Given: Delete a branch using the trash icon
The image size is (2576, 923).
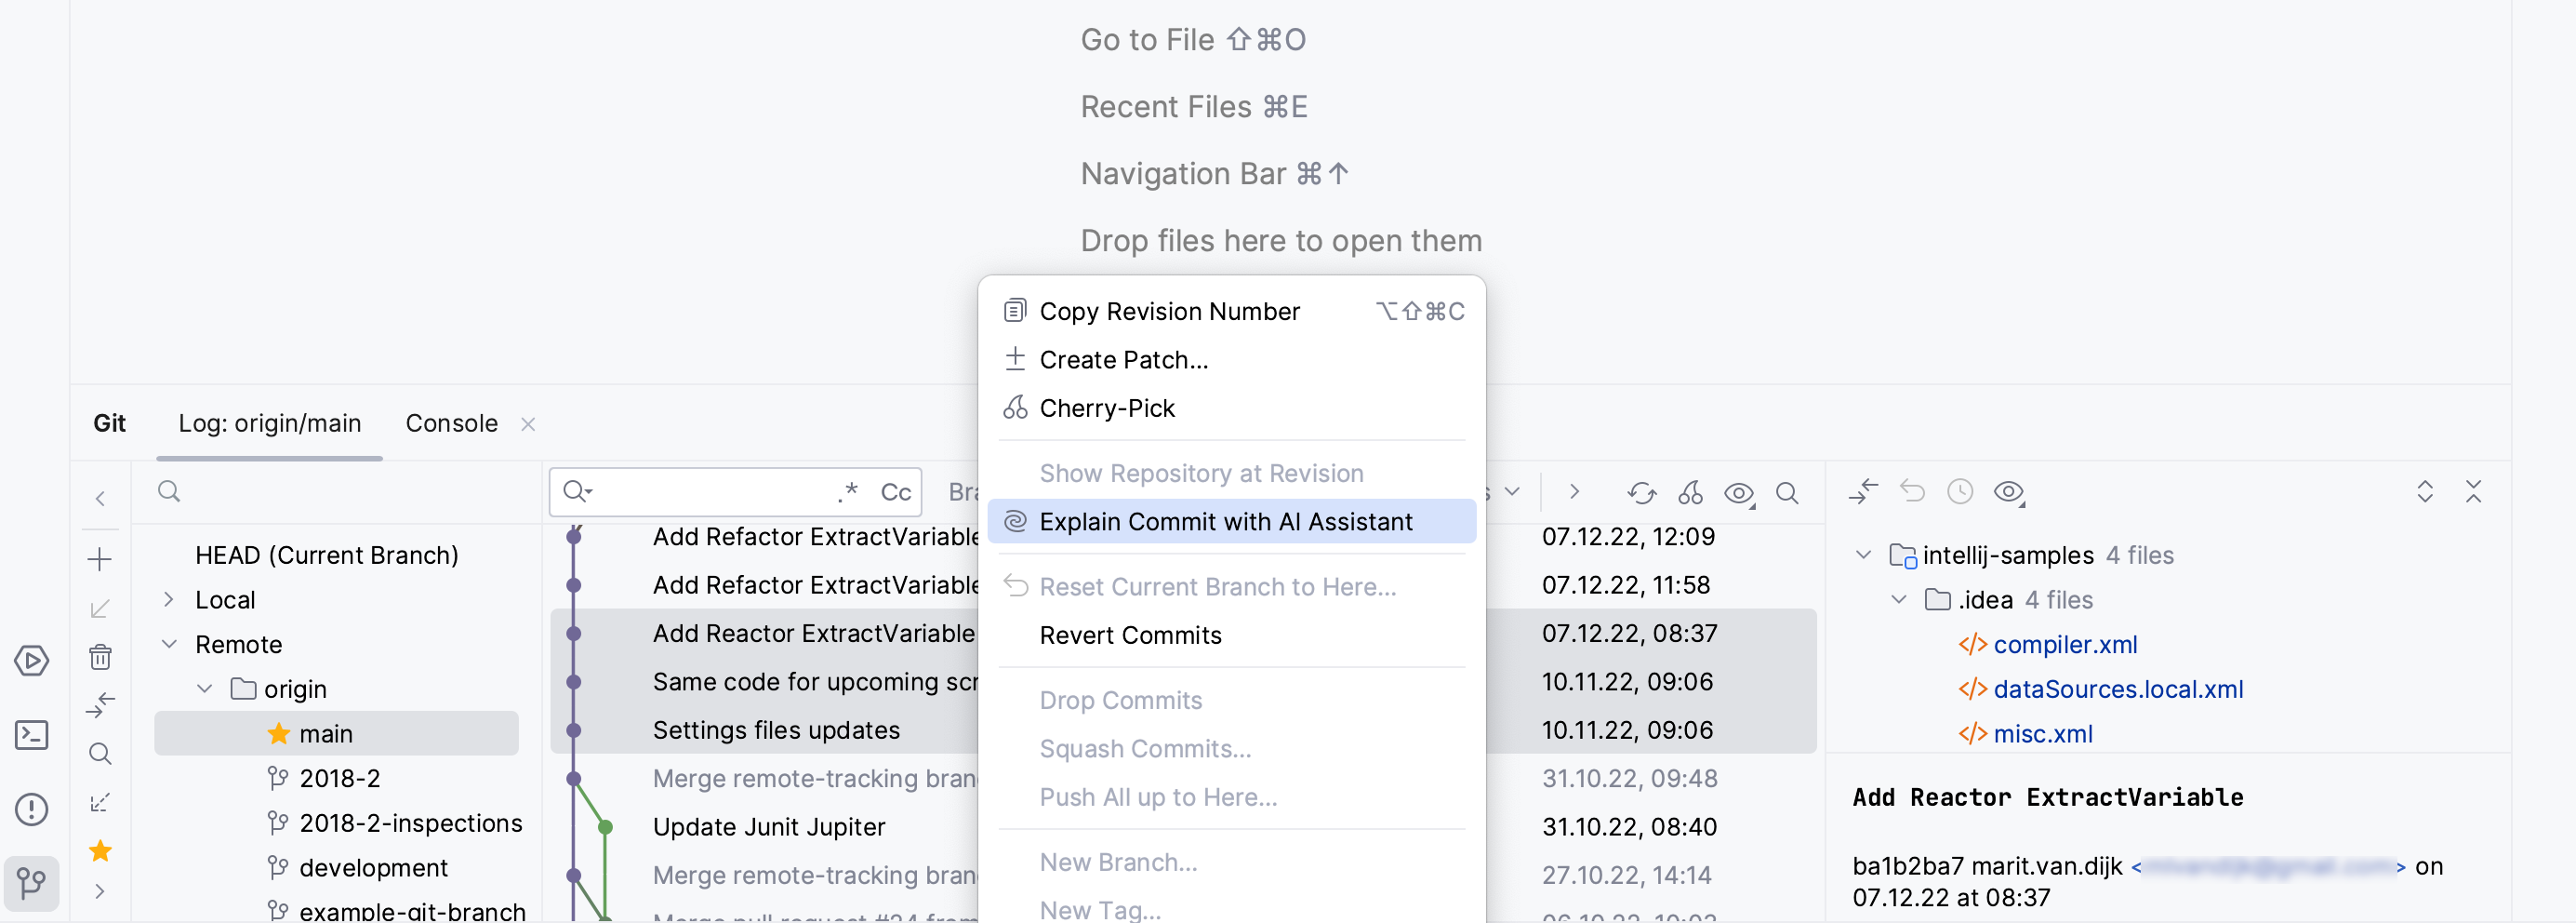Looking at the screenshot, I should [100, 657].
